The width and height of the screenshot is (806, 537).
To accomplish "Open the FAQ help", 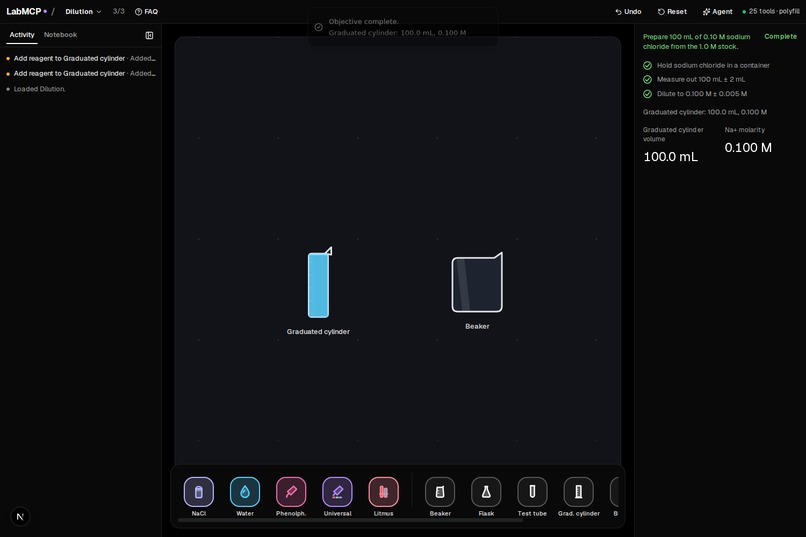I will coord(146,11).
